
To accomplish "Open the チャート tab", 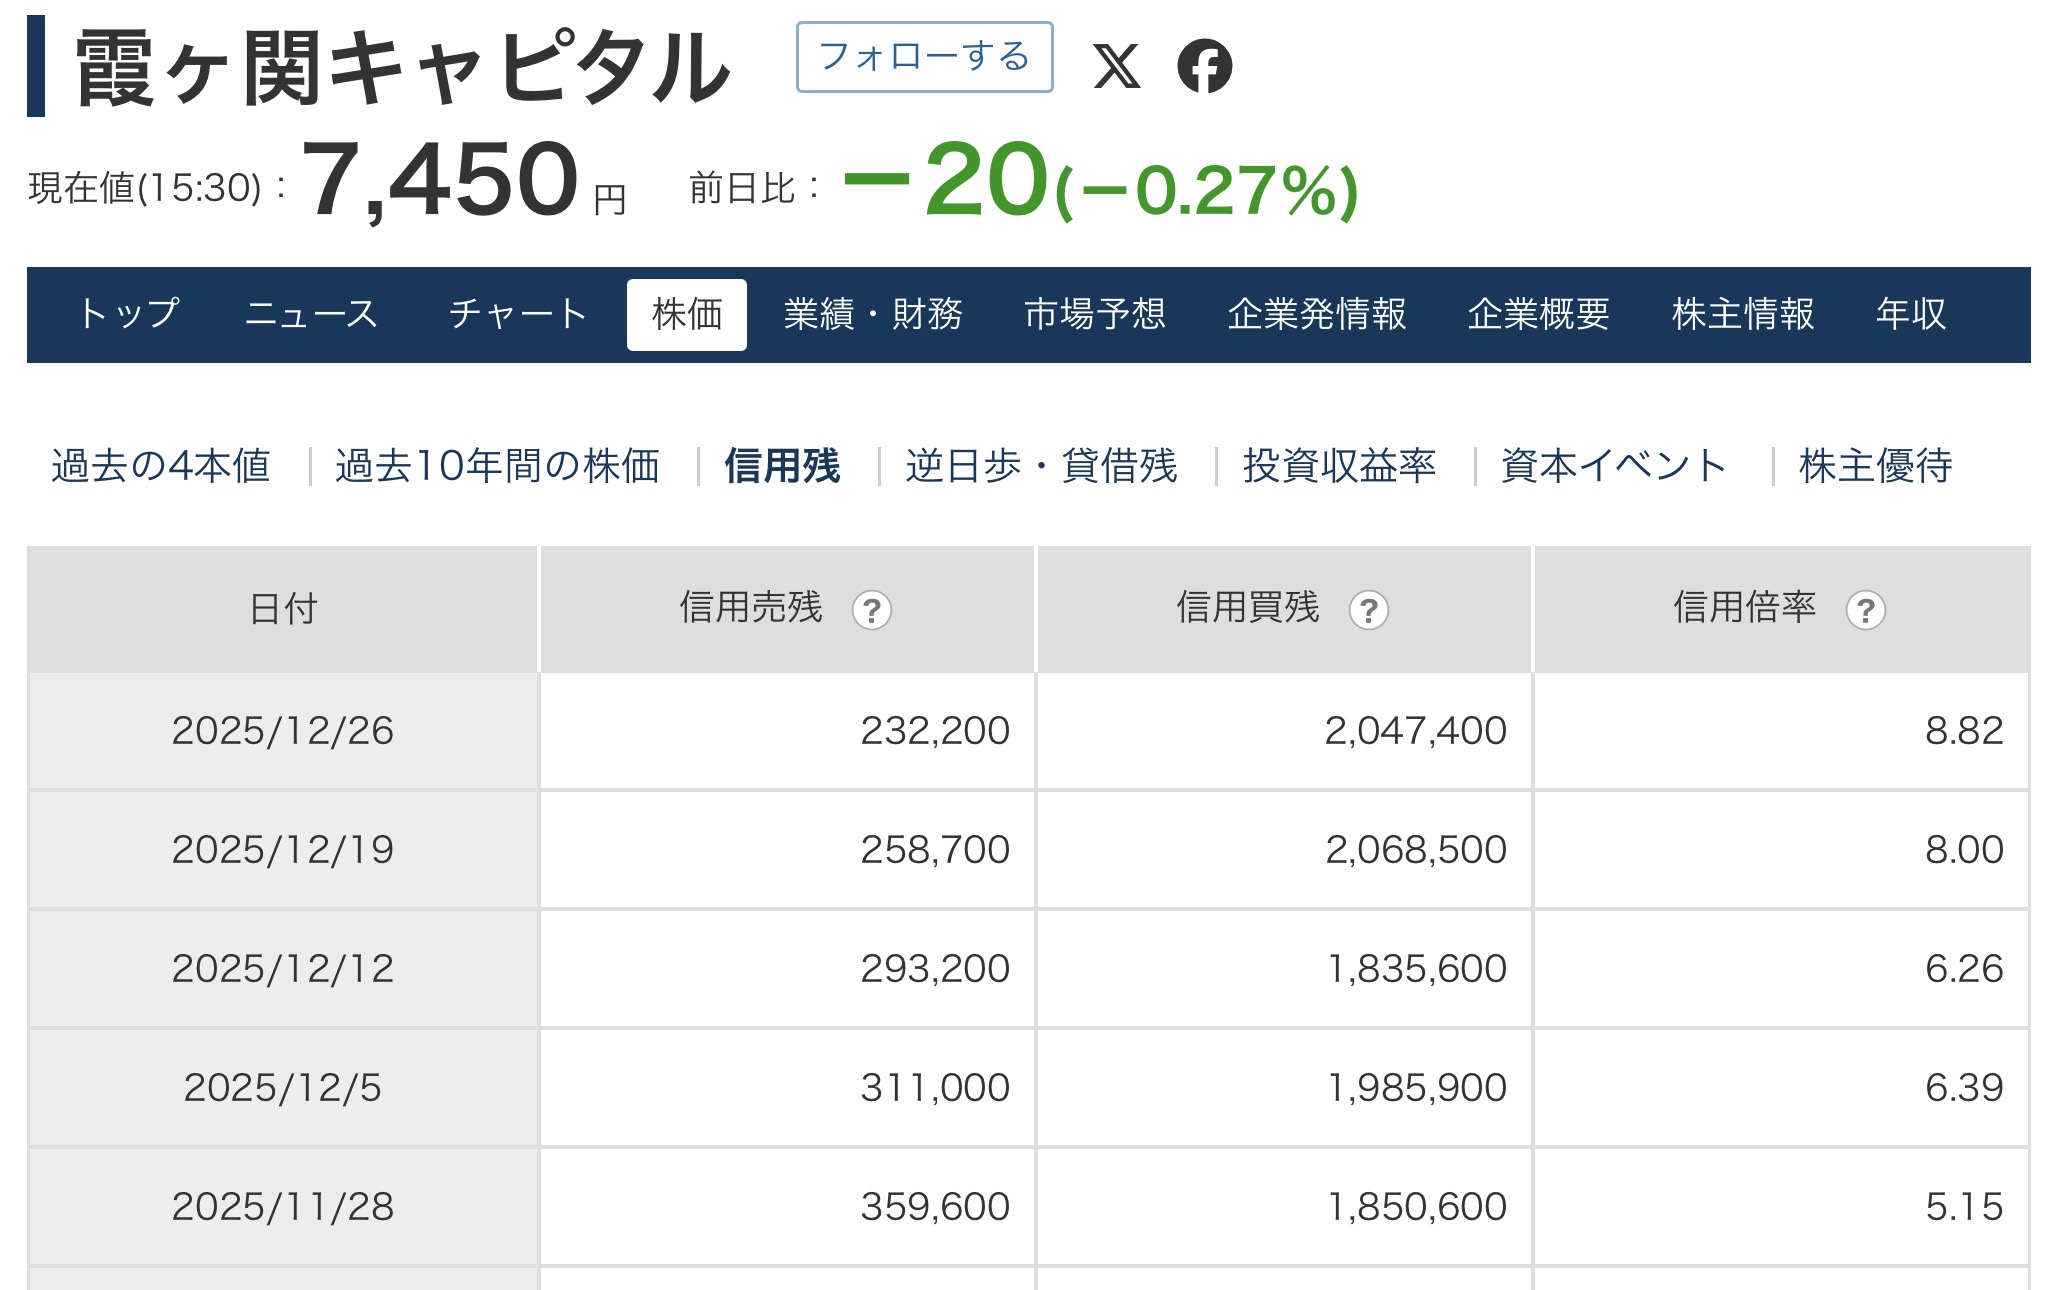I will (517, 314).
